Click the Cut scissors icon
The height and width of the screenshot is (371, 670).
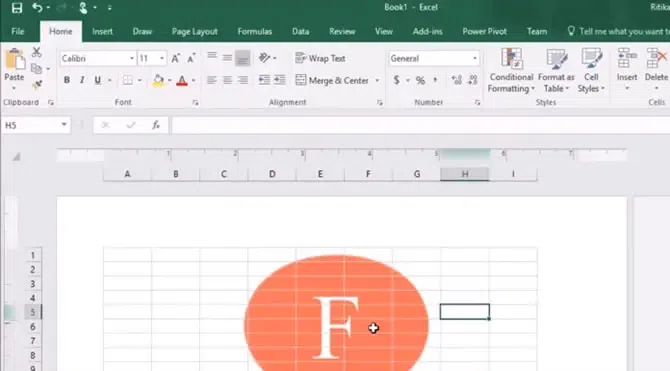pos(36,52)
